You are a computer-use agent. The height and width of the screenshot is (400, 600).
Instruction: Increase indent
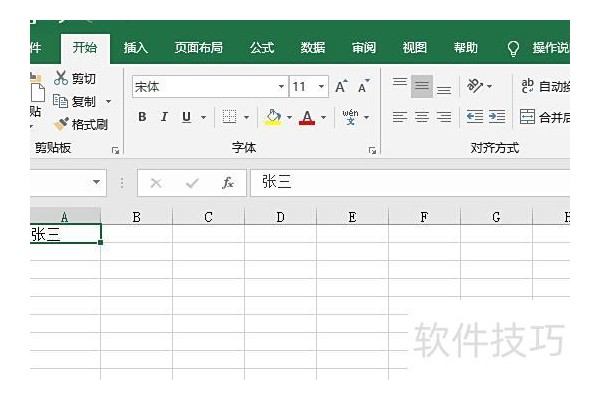[x=497, y=116]
